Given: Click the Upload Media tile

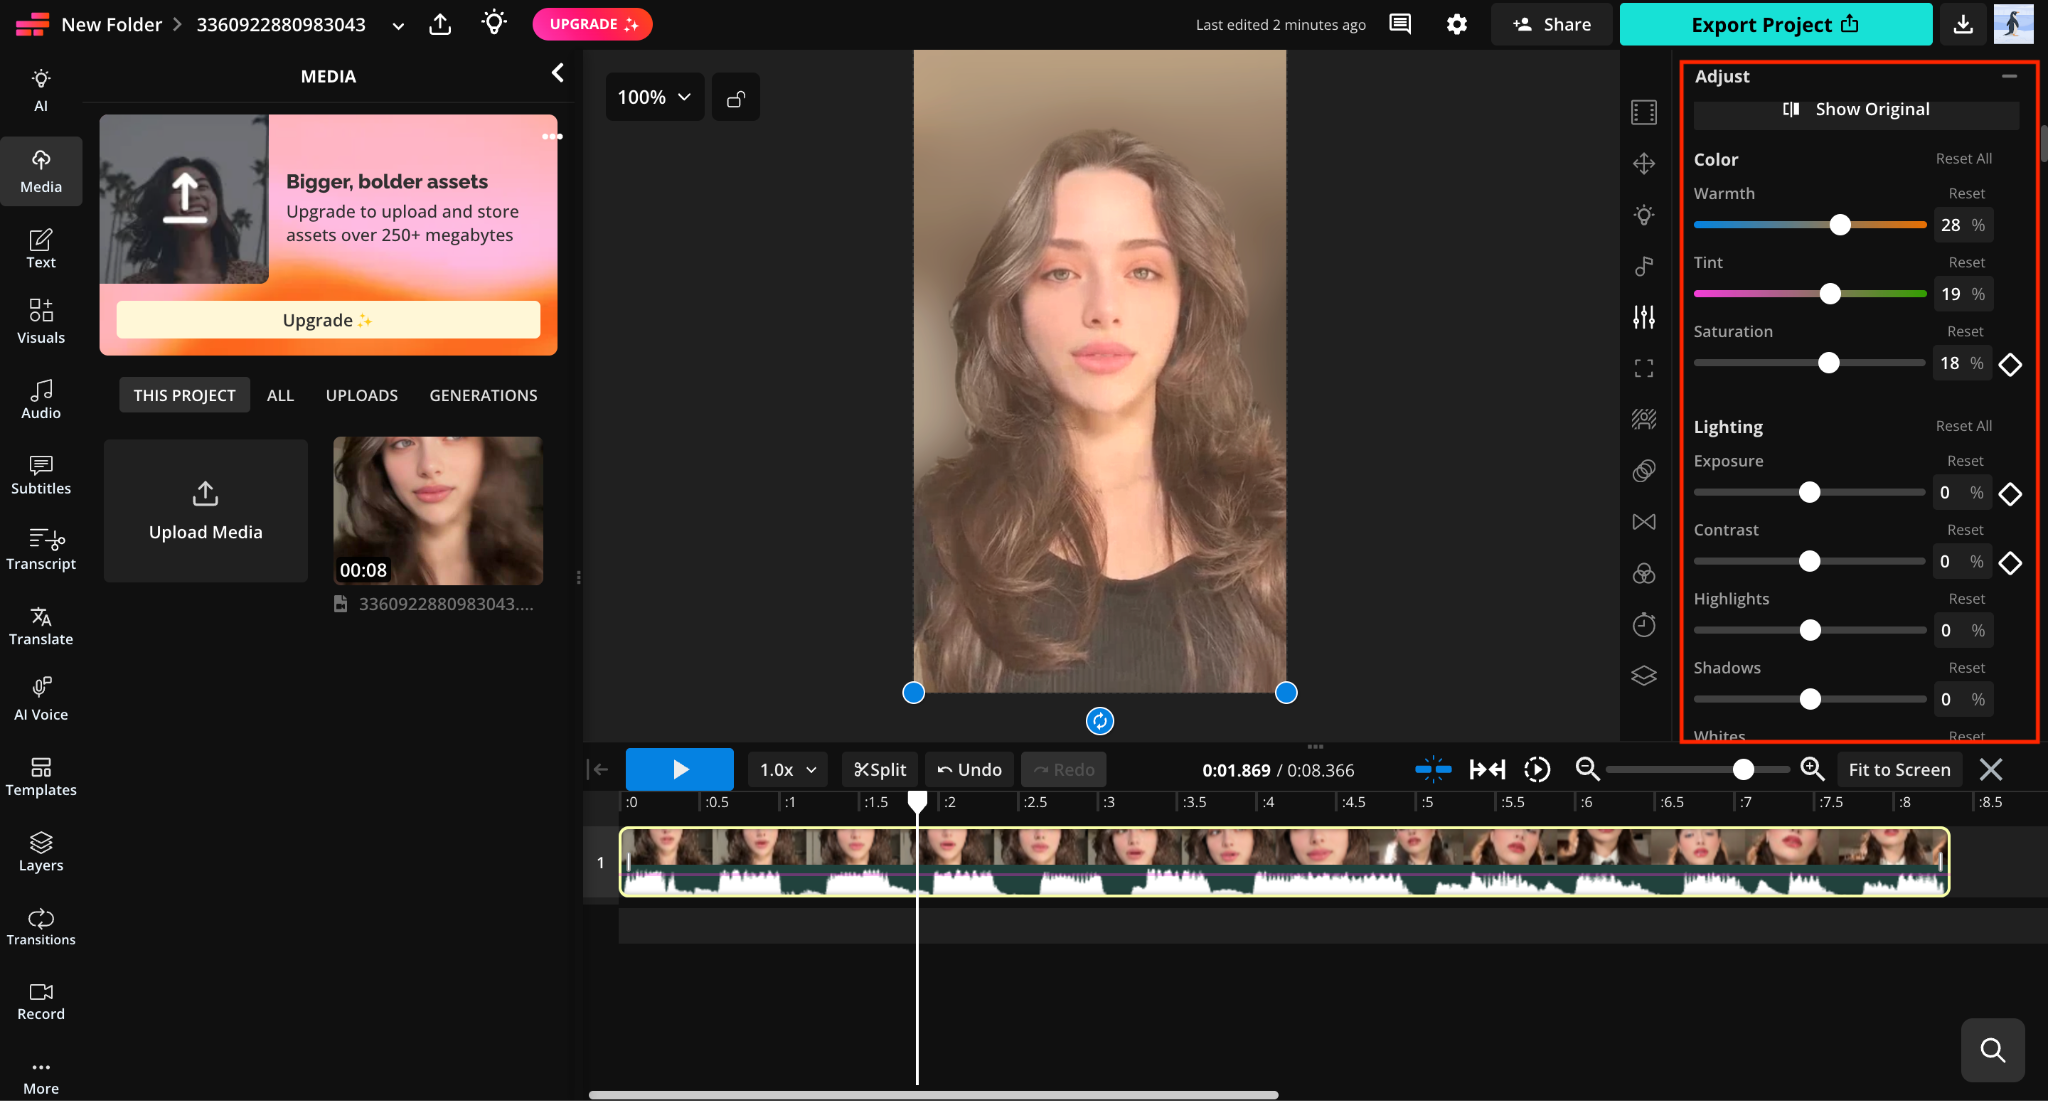Looking at the screenshot, I should 206,510.
